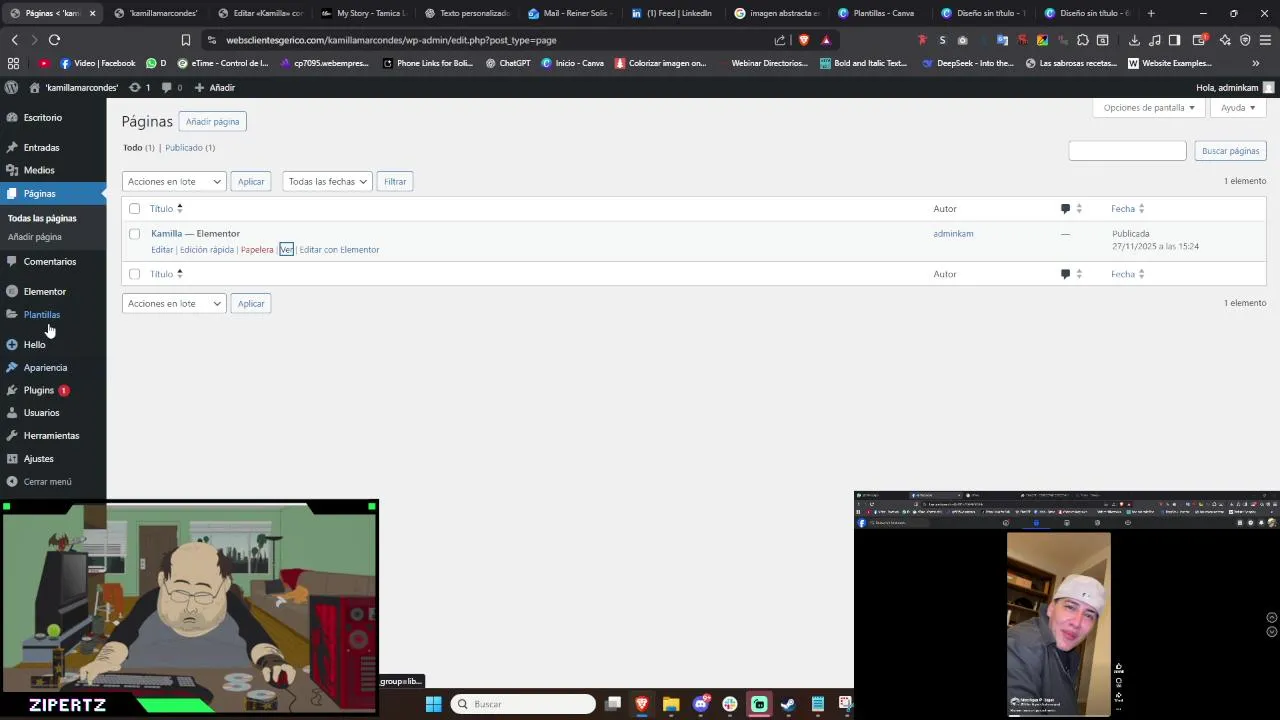Open new browser tab plus button
1280x720 pixels.
(x=1151, y=13)
